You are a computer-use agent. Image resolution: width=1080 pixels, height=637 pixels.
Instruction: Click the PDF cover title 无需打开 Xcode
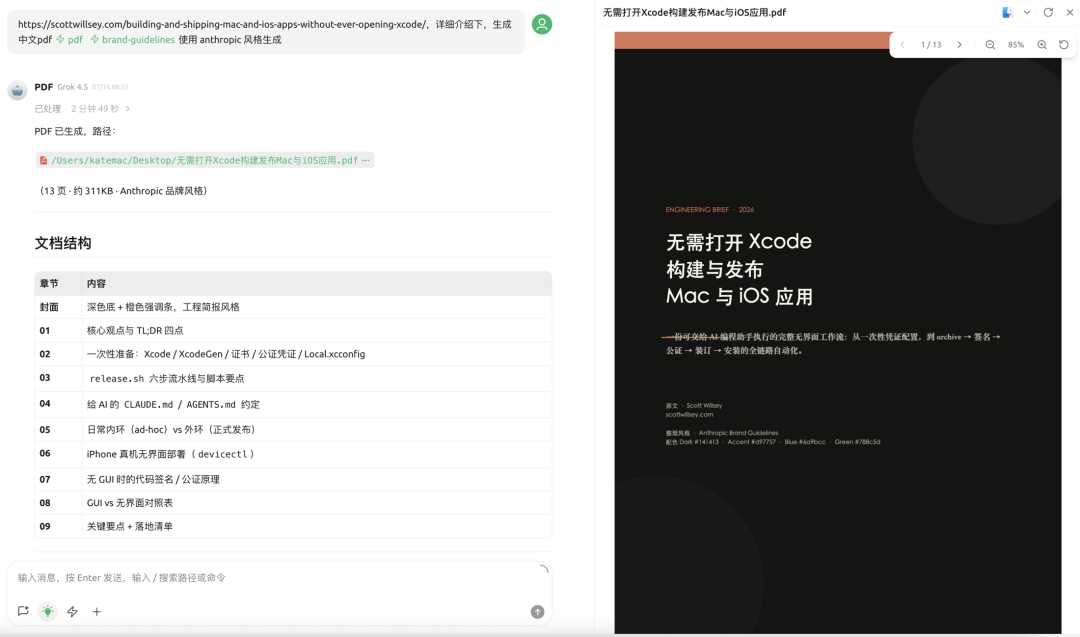[x=738, y=242]
